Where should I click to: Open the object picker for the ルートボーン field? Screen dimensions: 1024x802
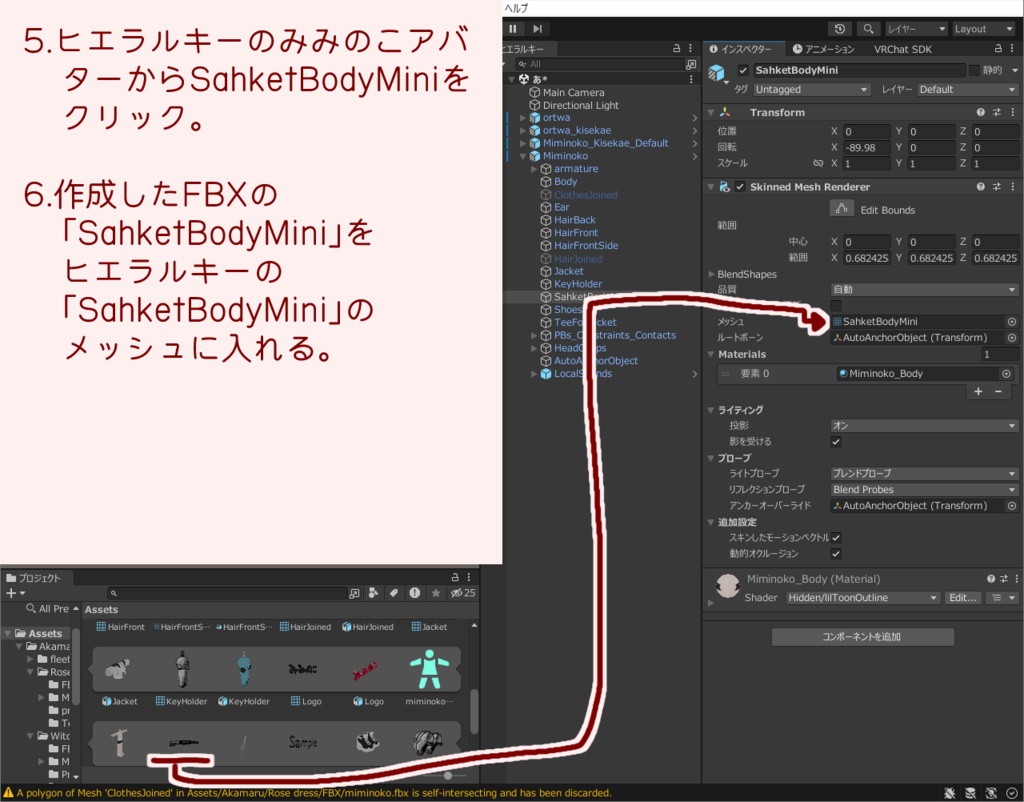1012,338
